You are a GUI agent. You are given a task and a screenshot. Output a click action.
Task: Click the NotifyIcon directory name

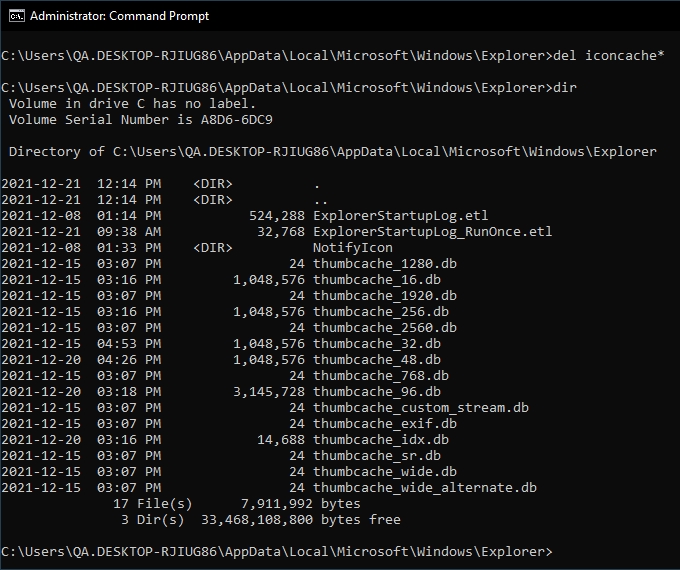352,247
